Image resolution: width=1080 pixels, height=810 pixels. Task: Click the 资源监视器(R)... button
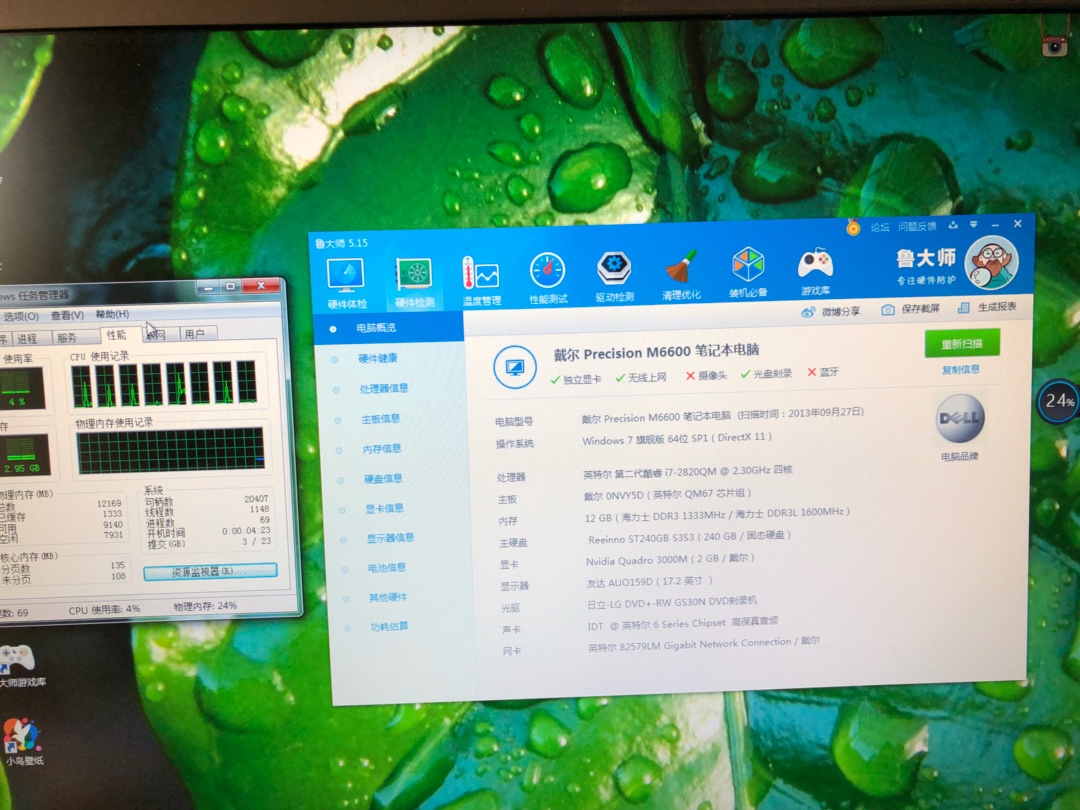coord(210,572)
